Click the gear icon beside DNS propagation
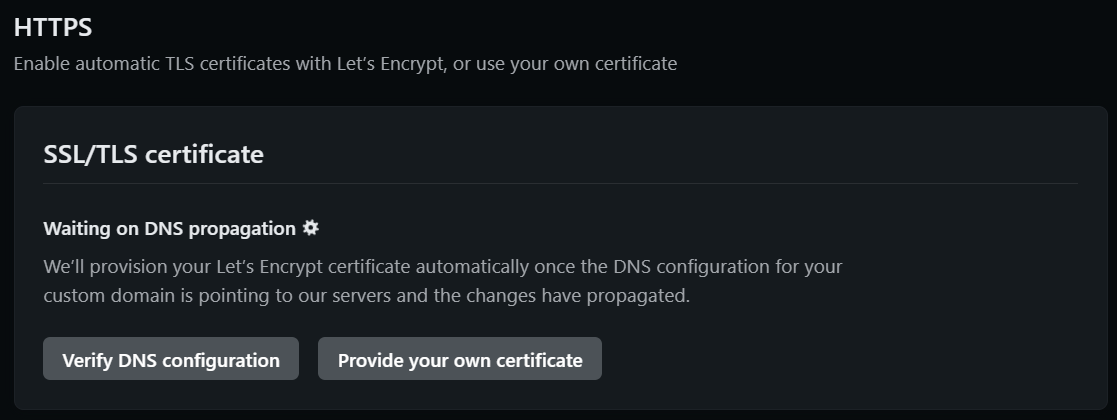This screenshot has width=1117, height=420. pos(311,228)
